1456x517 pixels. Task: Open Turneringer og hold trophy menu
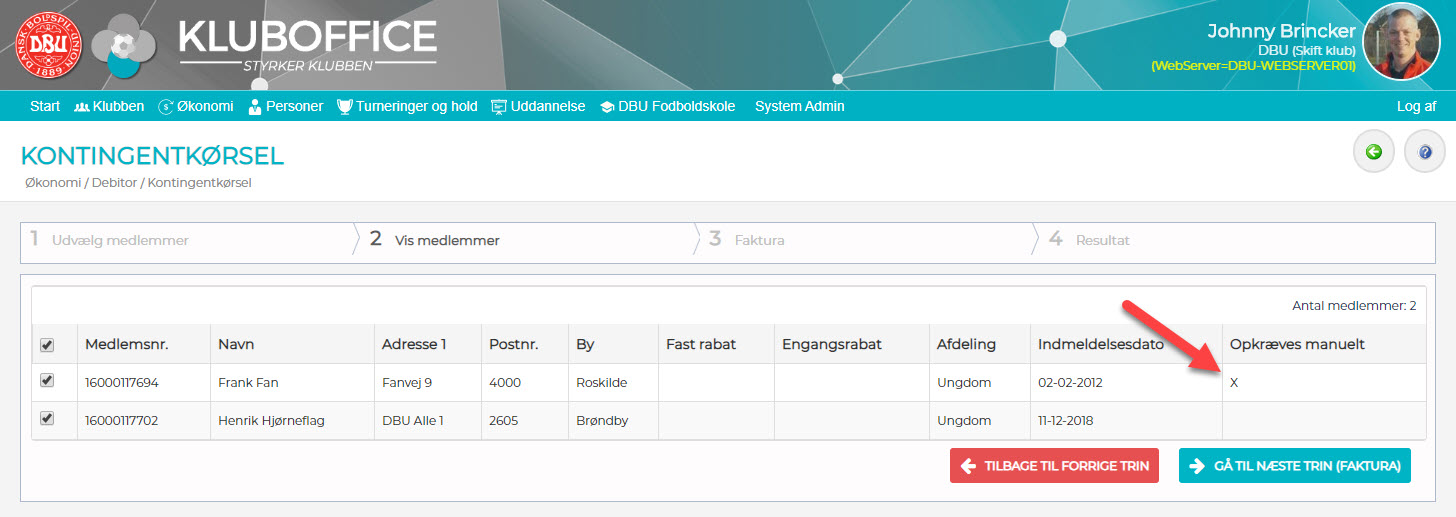(x=407, y=106)
